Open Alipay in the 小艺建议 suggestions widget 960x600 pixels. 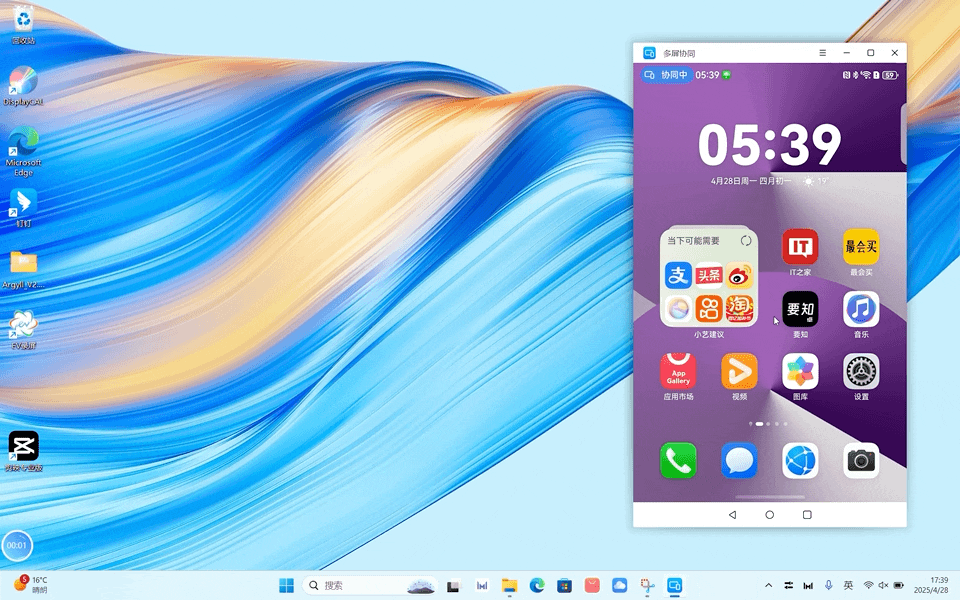[679, 276]
